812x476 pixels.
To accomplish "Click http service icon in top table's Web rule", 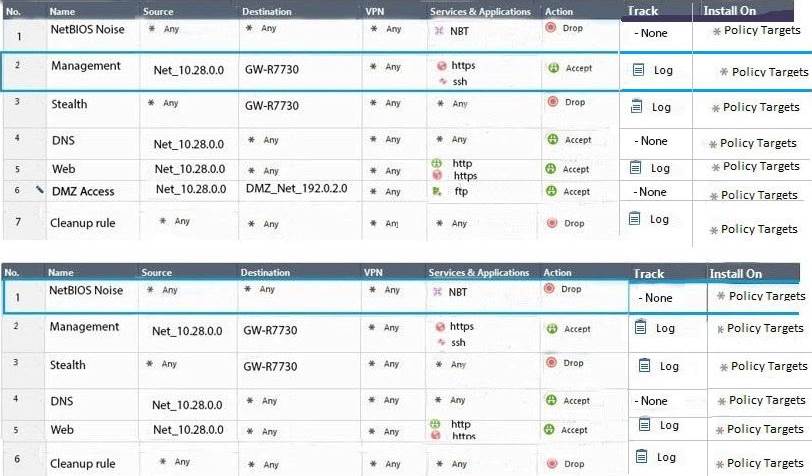I will click(x=436, y=163).
